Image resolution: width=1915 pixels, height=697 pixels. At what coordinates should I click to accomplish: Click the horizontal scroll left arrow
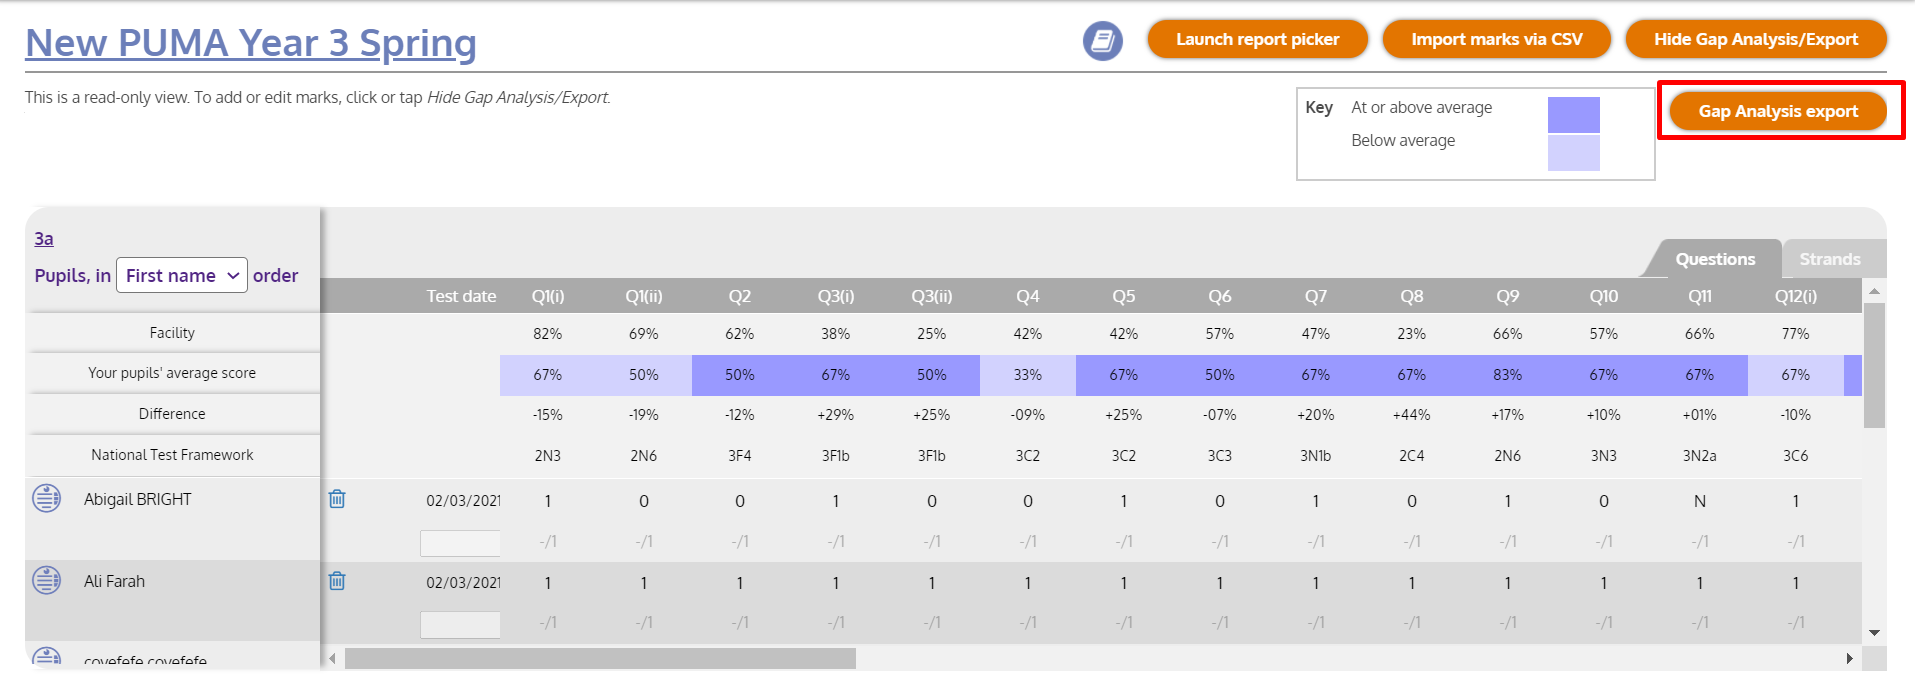pos(333,658)
